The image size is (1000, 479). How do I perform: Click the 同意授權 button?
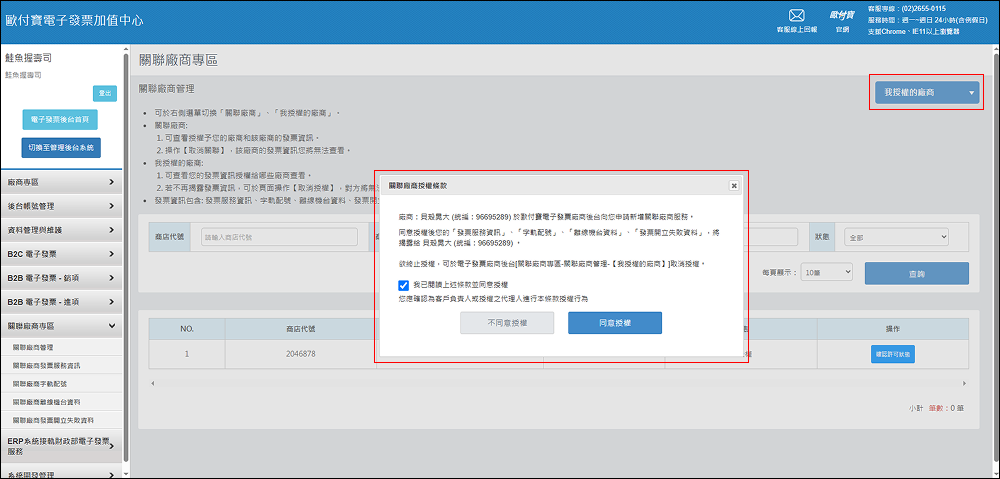coord(614,323)
